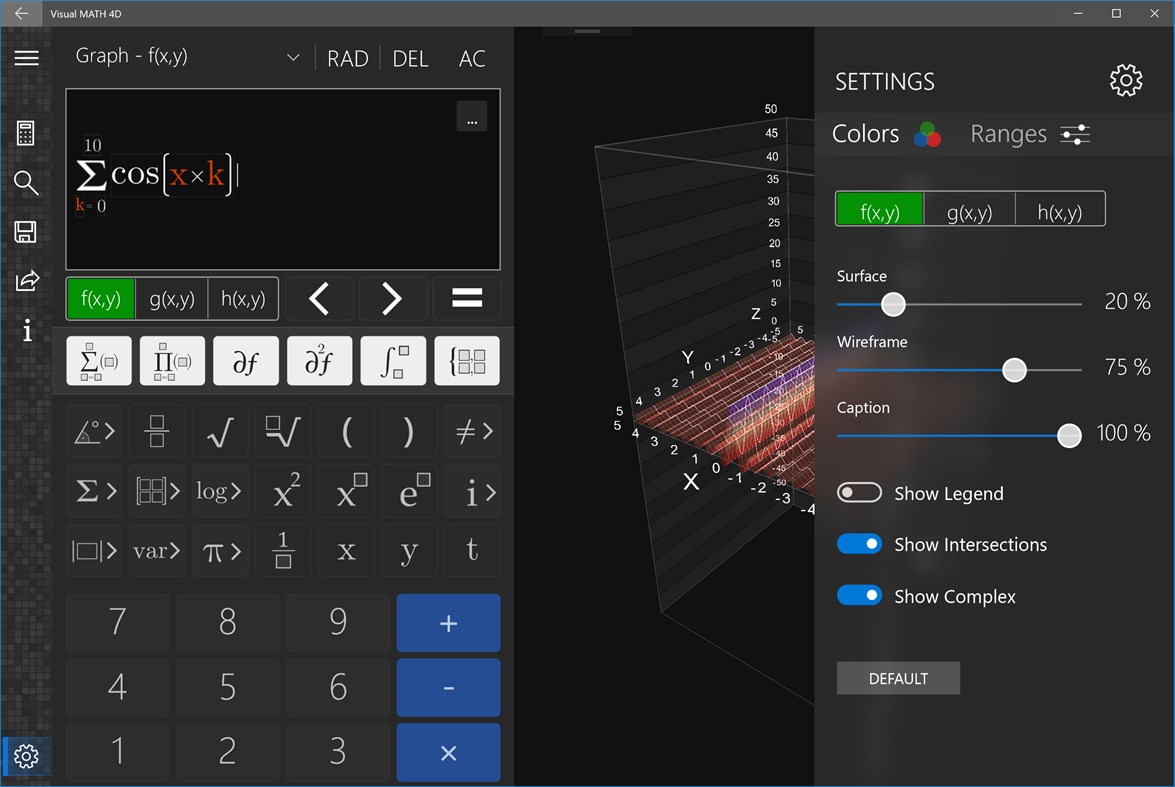Insert the fraction template
This screenshot has height=787, width=1175.
tap(157, 431)
